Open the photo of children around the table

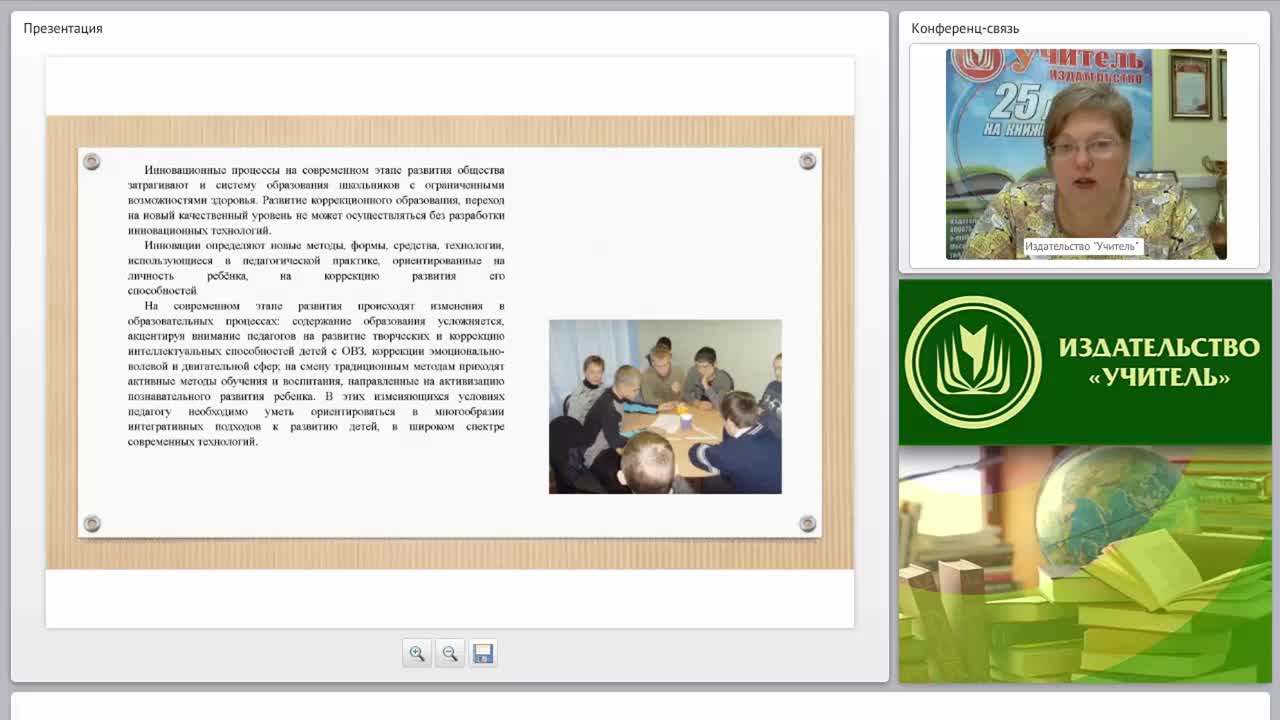(665, 406)
